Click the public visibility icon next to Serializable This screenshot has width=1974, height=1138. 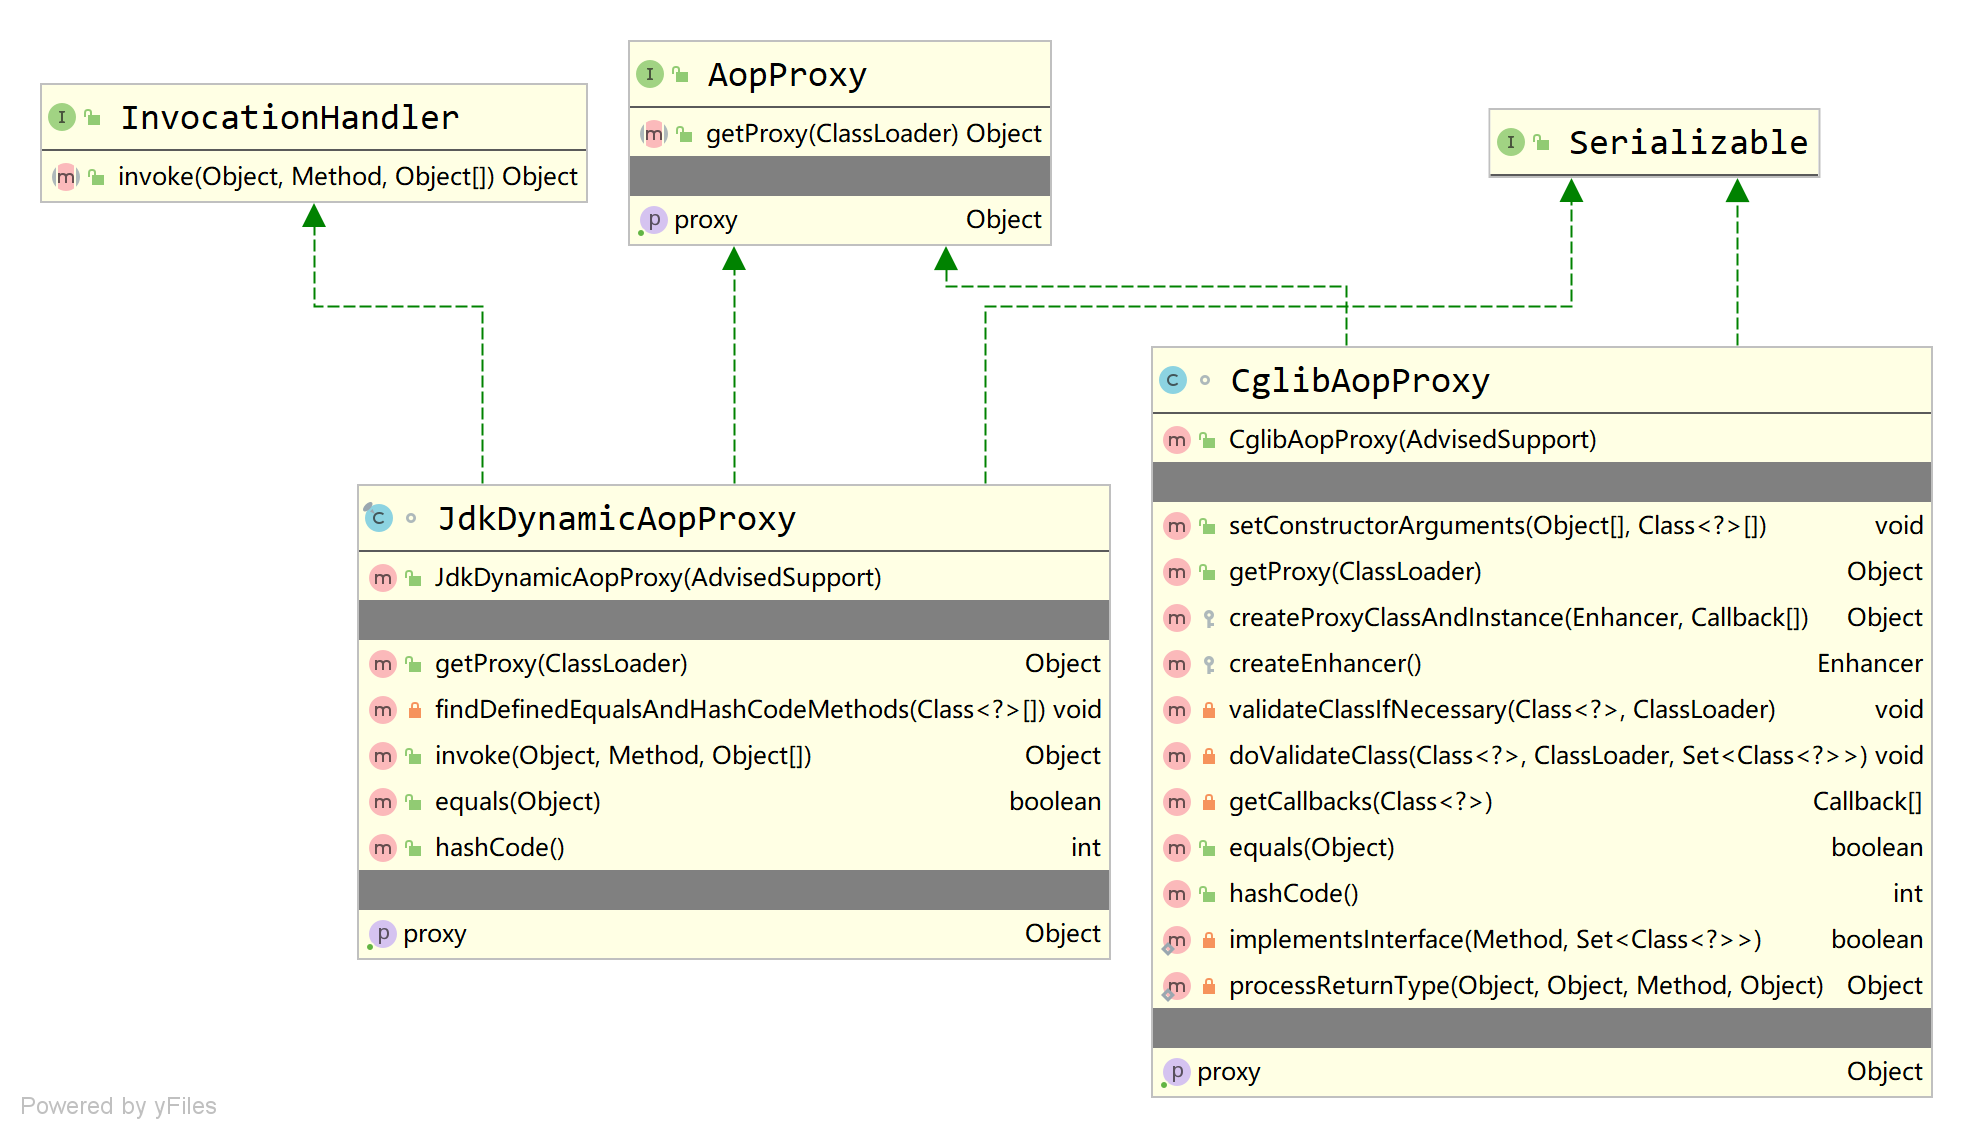pos(1541,143)
